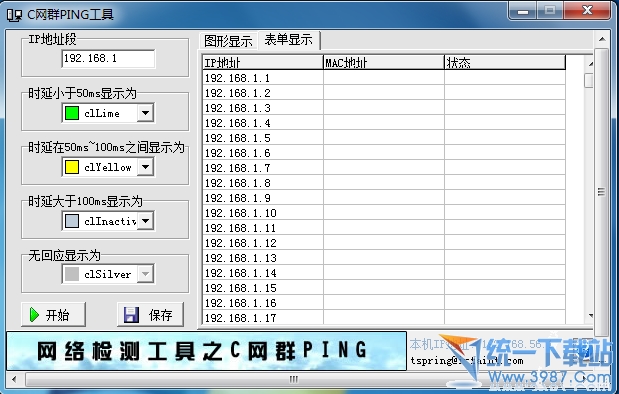The image size is (619, 394).
Task: Select row 192.168.1.15
Action: pos(384,288)
